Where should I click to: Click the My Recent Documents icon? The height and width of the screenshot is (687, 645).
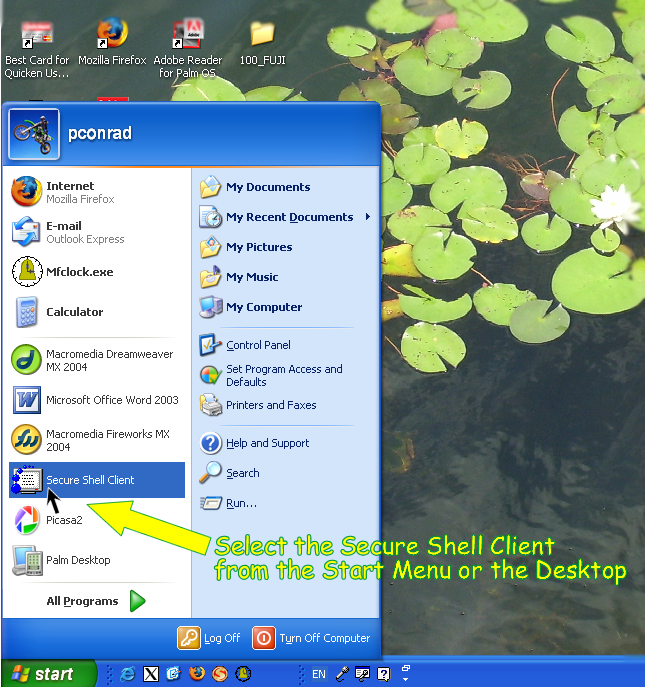pyautogui.click(x=211, y=217)
